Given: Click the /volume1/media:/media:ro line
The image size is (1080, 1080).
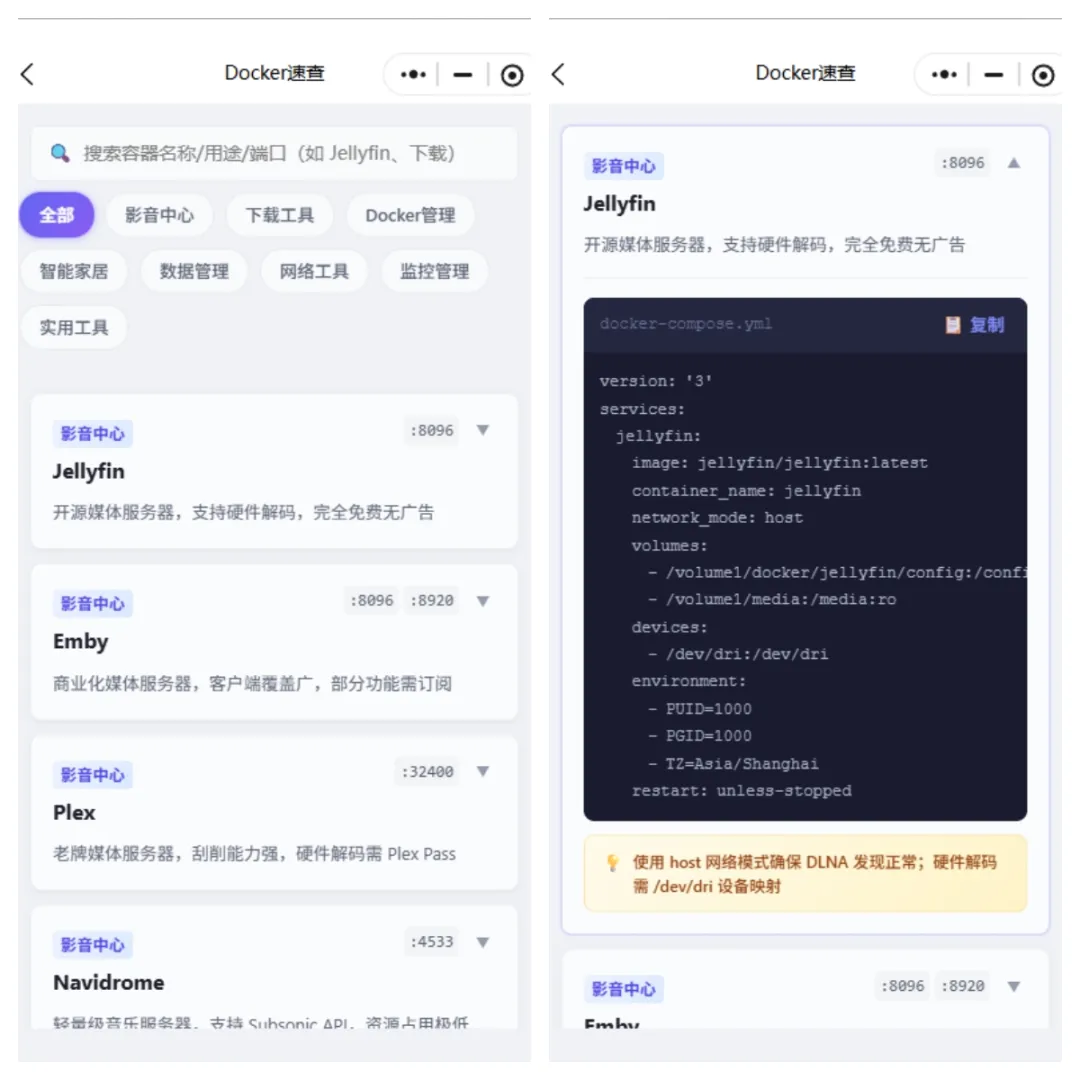Looking at the screenshot, I should pos(772,599).
